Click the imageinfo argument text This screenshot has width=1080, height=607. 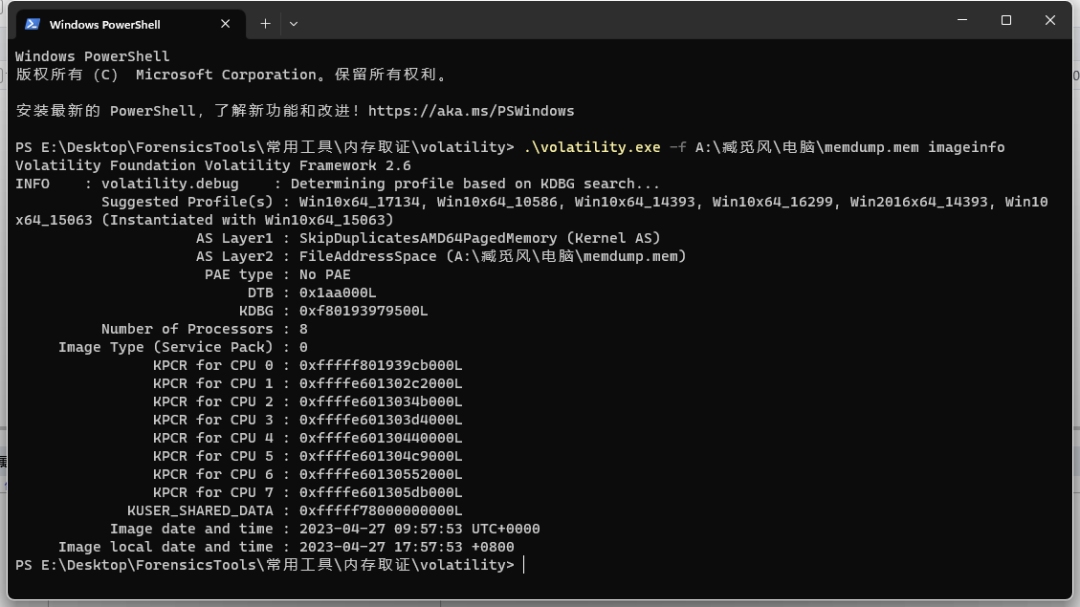click(x=966, y=147)
